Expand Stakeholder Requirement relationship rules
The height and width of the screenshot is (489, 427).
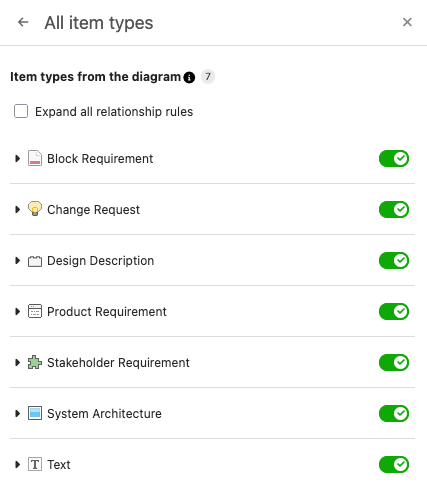[x=17, y=362]
